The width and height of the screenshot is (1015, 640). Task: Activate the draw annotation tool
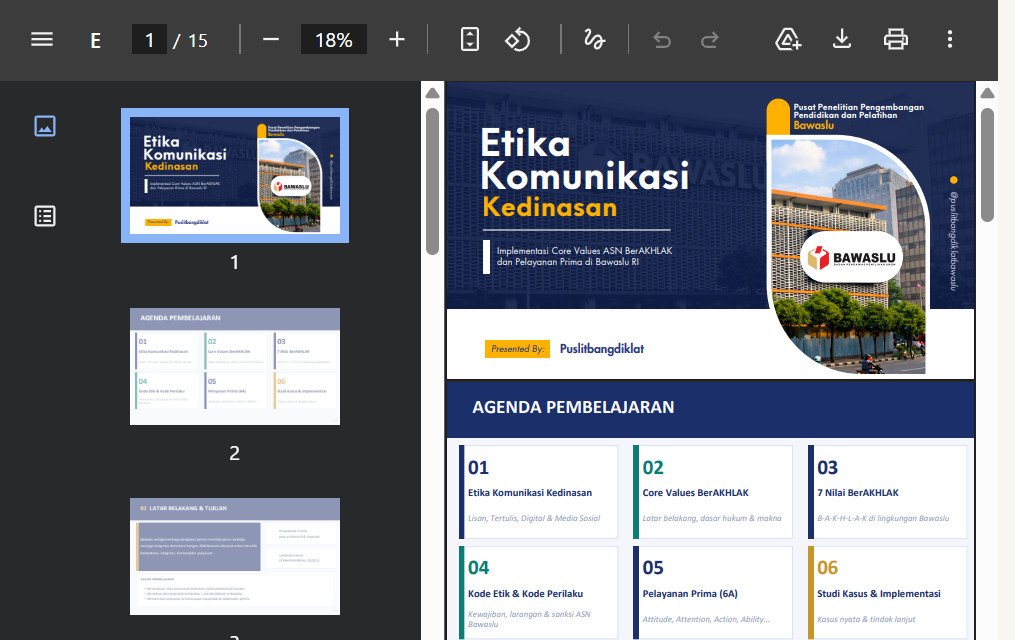[594, 39]
